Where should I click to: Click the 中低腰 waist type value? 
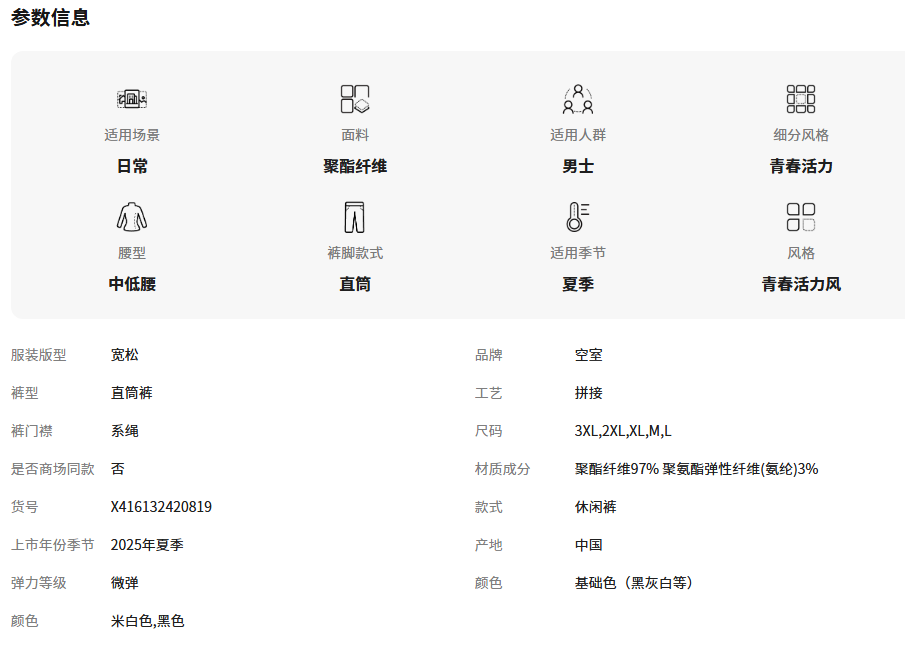[132, 284]
